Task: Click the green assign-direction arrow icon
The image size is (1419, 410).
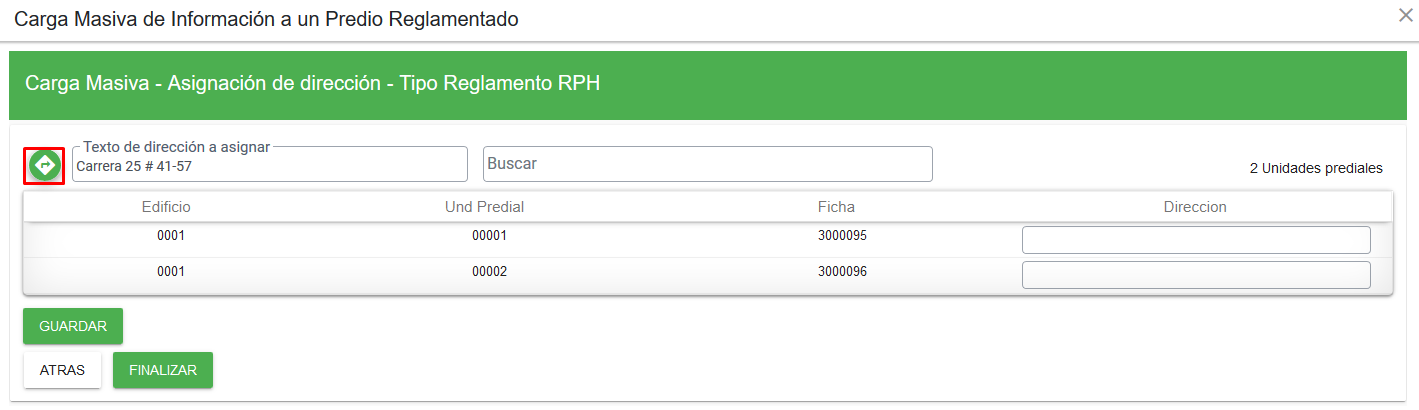Action: click(x=44, y=165)
